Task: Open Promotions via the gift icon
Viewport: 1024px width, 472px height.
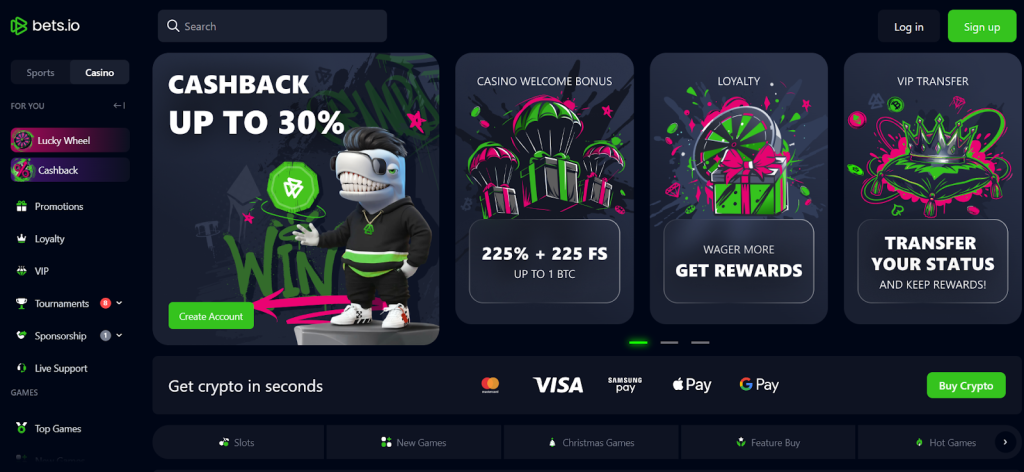Action: point(21,206)
